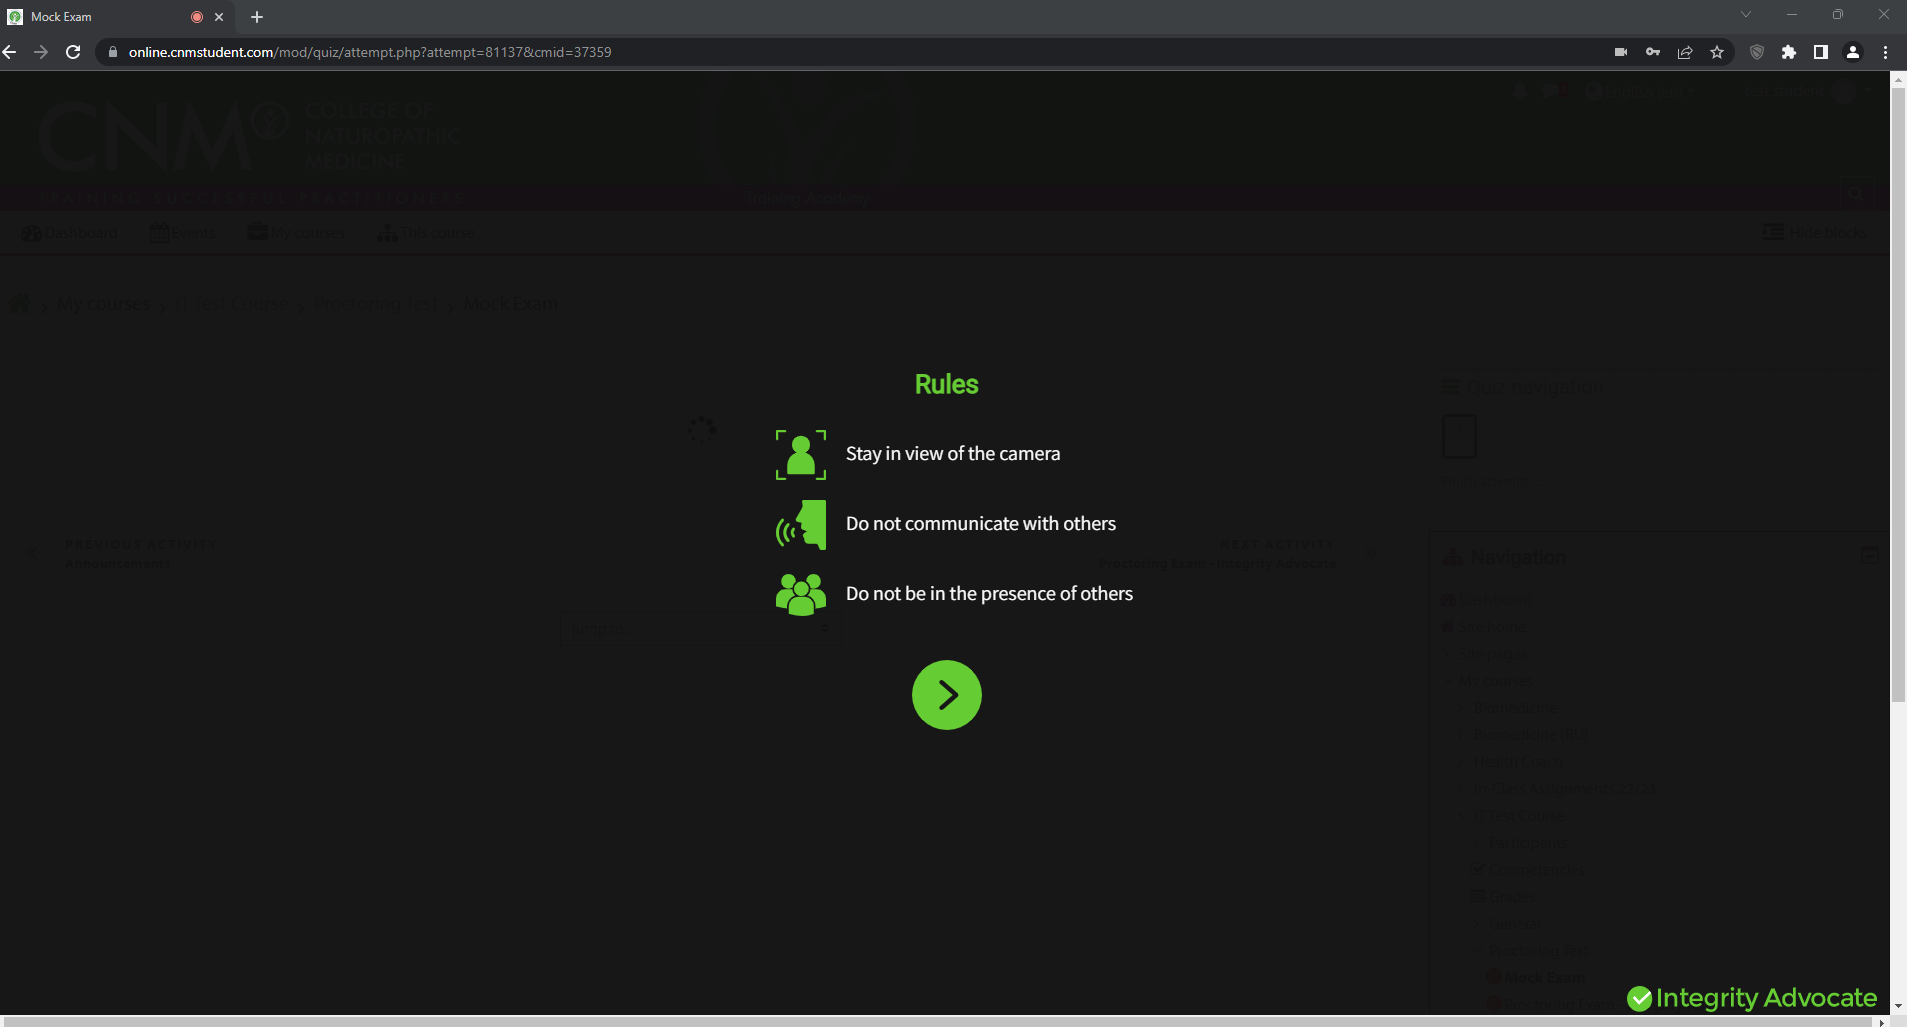This screenshot has width=1907, height=1027.
Task: Click 'Do not be in the presence of others'
Action: tap(989, 594)
